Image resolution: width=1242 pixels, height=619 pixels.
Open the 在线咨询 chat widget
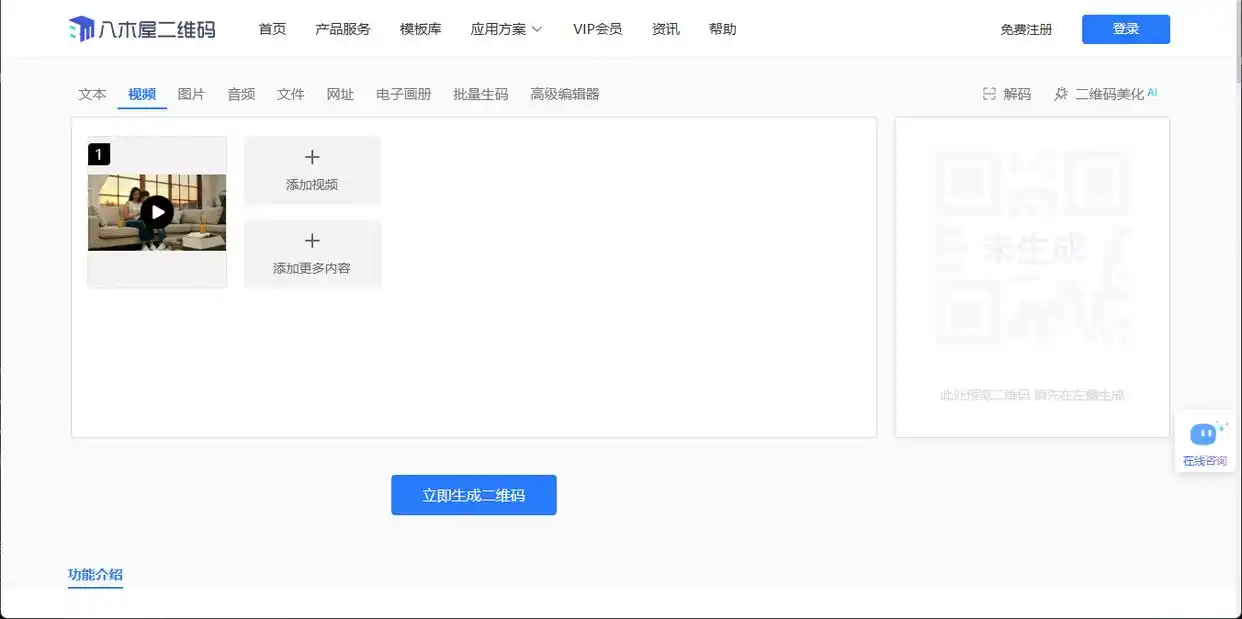point(1204,441)
